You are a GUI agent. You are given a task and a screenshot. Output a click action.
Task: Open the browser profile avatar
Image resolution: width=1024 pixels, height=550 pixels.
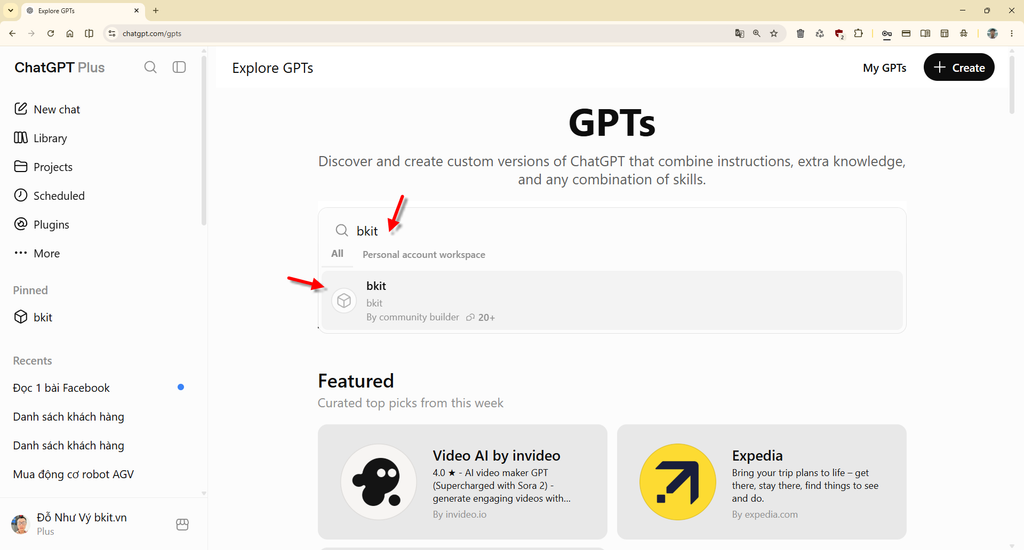click(992, 33)
